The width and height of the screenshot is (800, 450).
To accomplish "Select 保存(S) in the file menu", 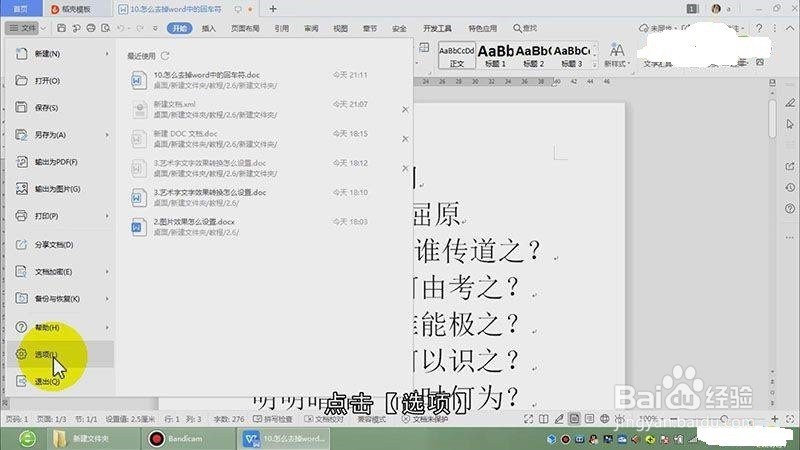I will 60,108.
